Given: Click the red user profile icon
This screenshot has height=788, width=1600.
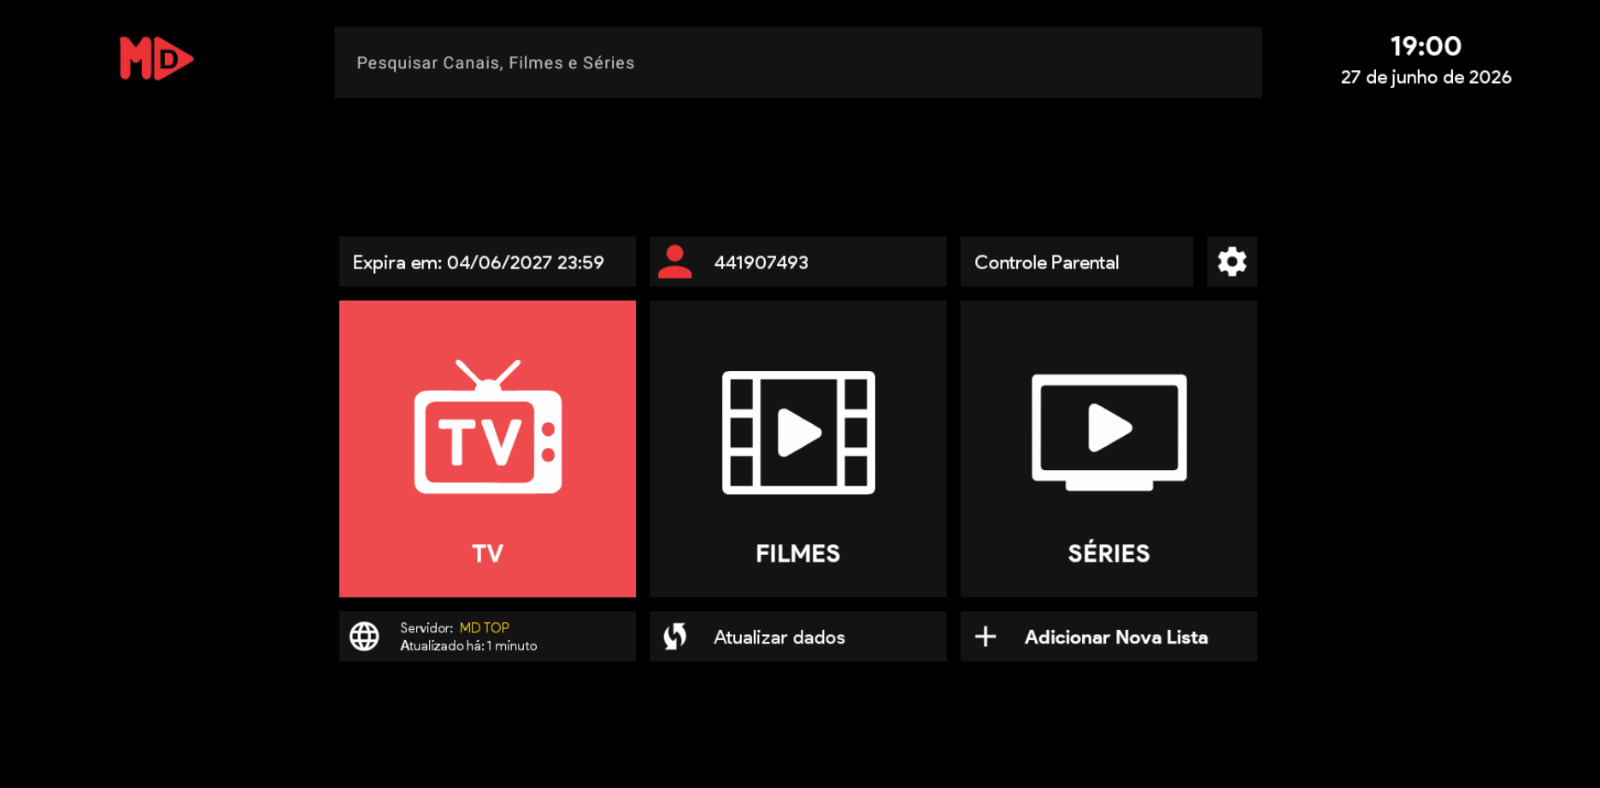Looking at the screenshot, I should coord(675,262).
